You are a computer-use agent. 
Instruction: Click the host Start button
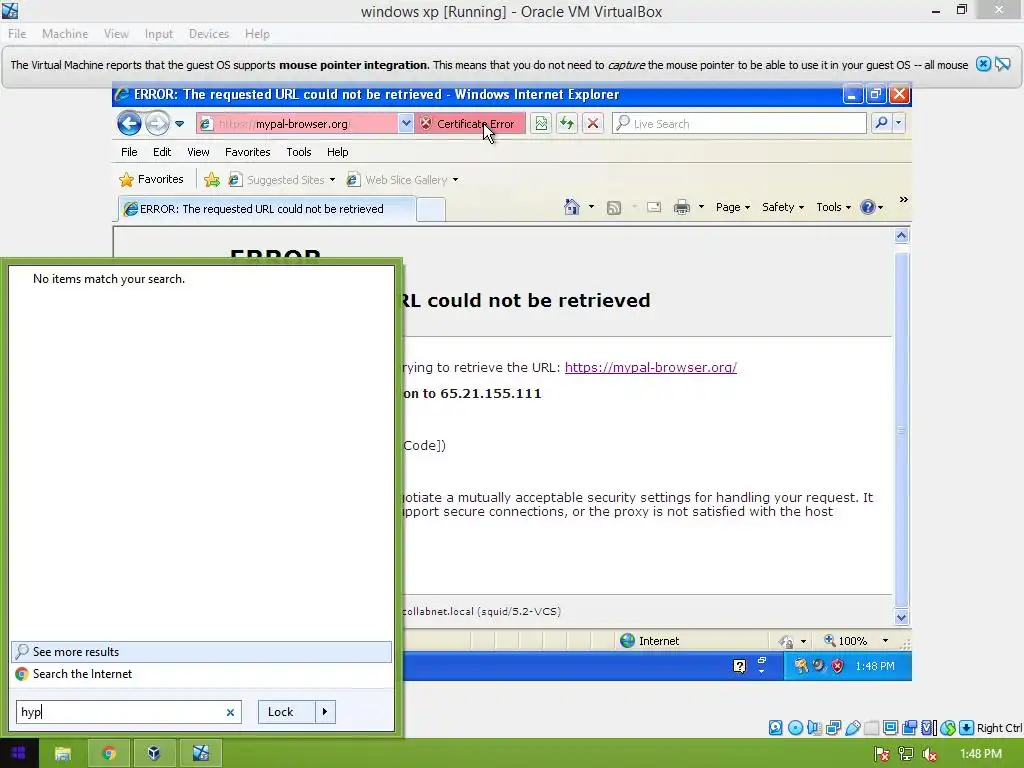click(x=18, y=753)
